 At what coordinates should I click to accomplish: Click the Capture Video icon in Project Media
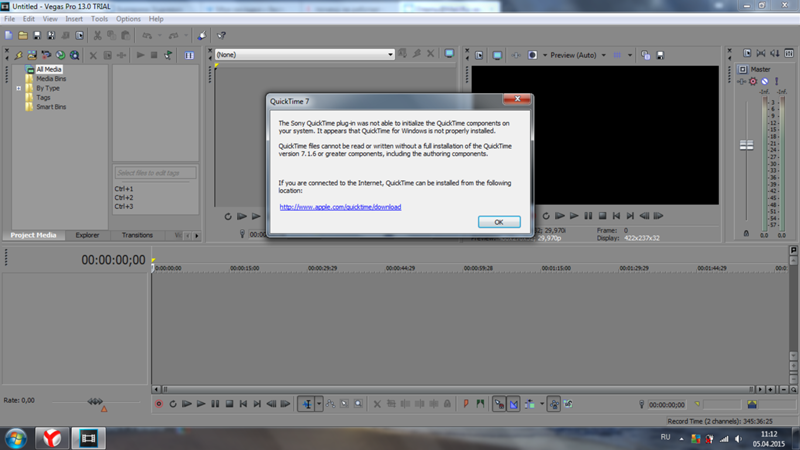32,55
